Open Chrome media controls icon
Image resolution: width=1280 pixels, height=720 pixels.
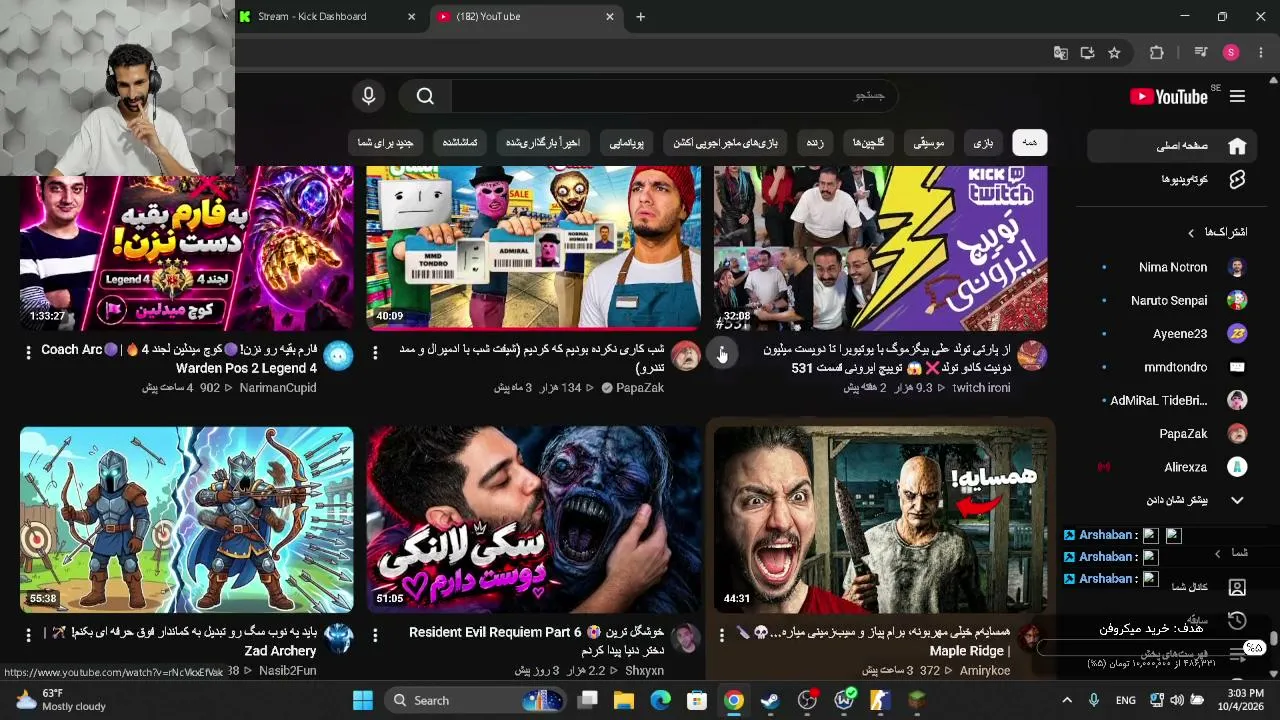[x=1201, y=53]
